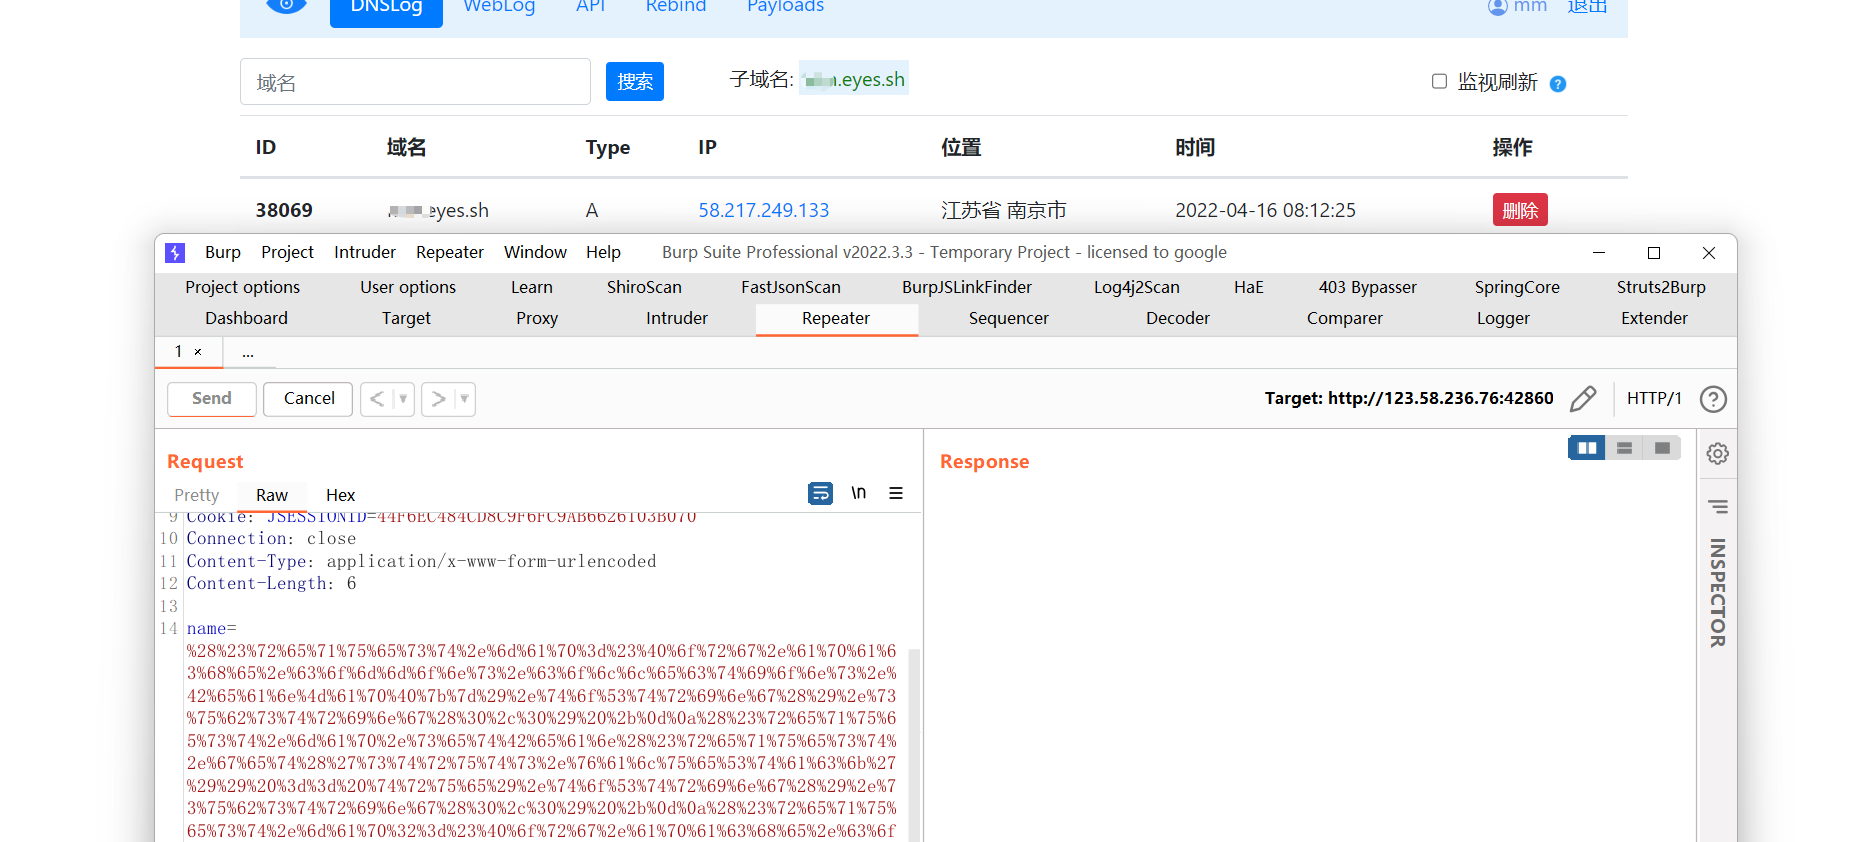Switch to the Logger tab

point(1503,318)
